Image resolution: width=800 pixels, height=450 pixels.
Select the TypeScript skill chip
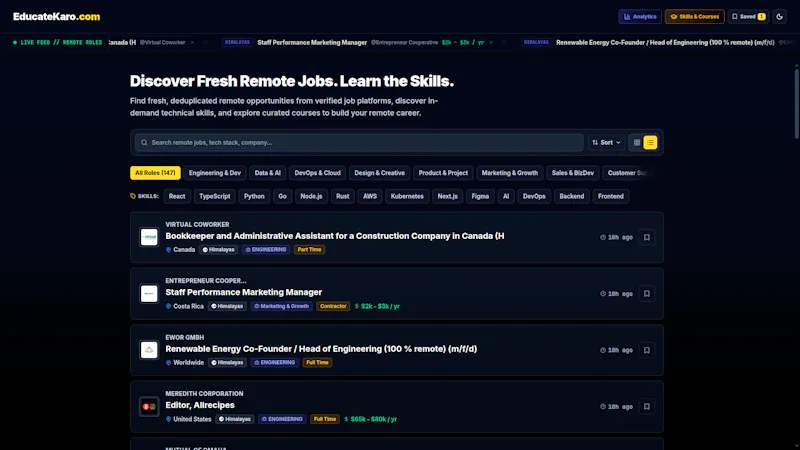point(215,196)
